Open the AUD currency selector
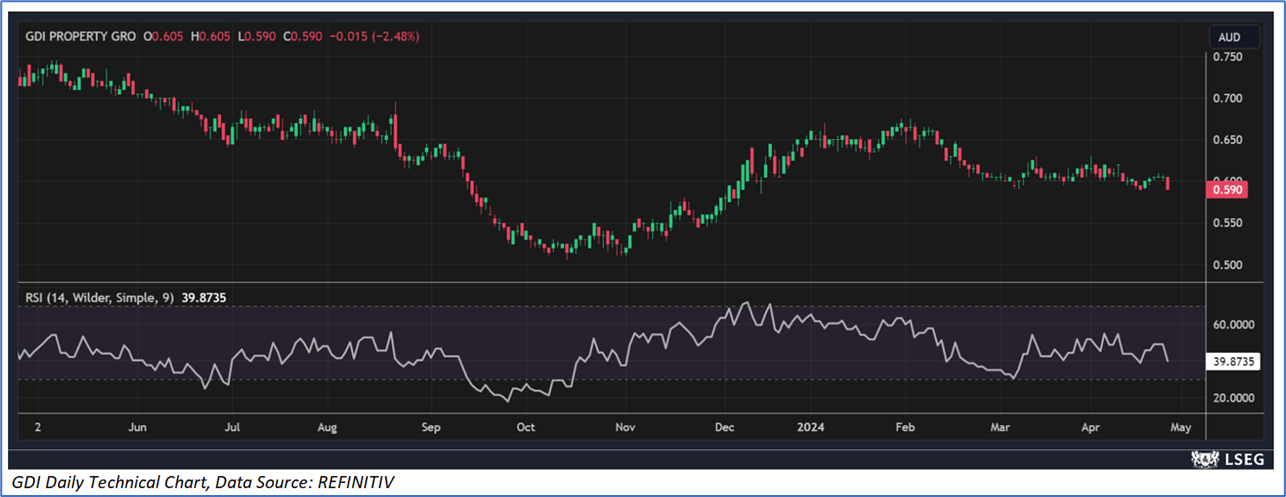Image resolution: width=1286 pixels, height=497 pixels. [1228, 37]
